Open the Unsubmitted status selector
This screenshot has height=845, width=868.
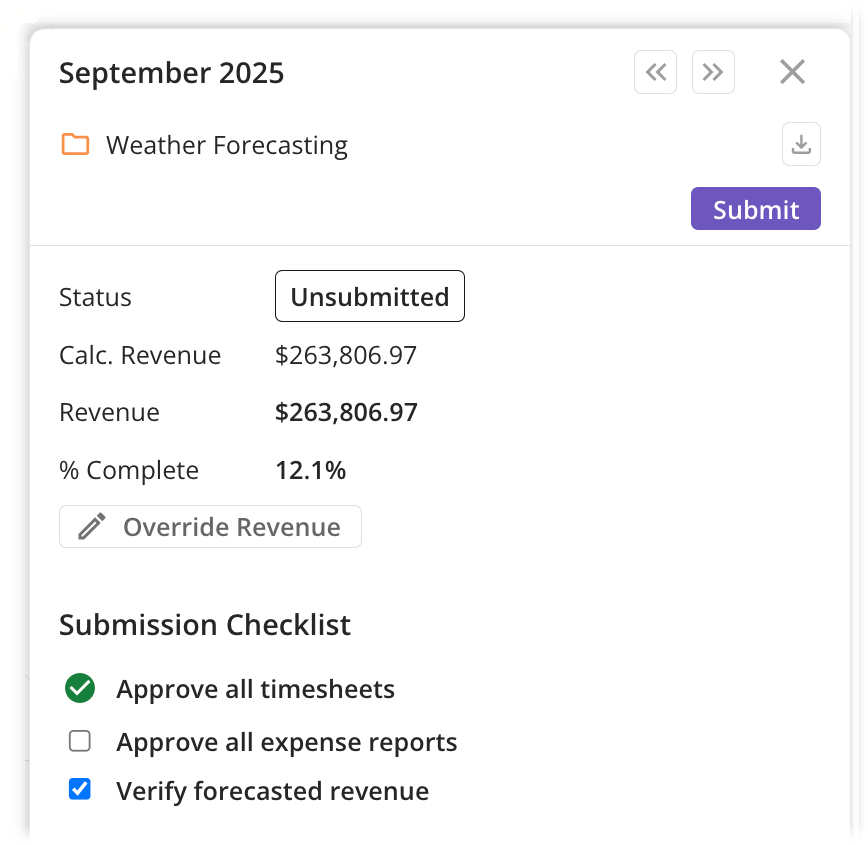point(369,296)
